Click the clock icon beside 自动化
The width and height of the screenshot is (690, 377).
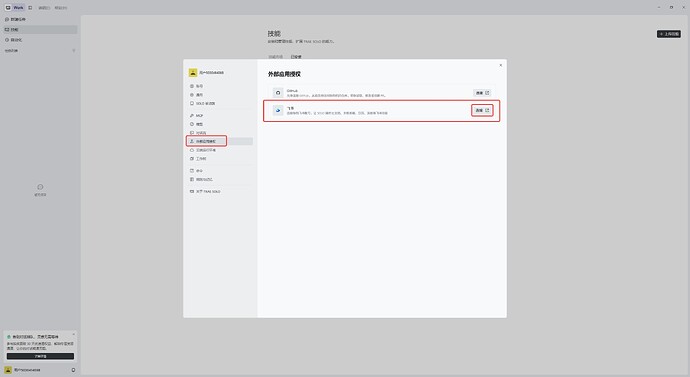pos(7,40)
